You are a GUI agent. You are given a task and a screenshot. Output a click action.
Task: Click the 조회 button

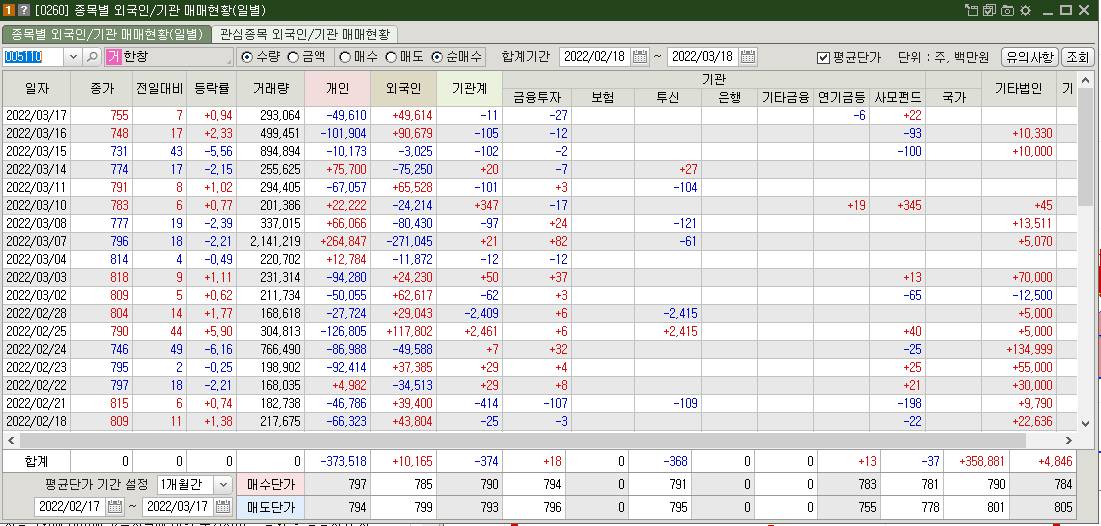pyautogui.click(x=1078, y=57)
